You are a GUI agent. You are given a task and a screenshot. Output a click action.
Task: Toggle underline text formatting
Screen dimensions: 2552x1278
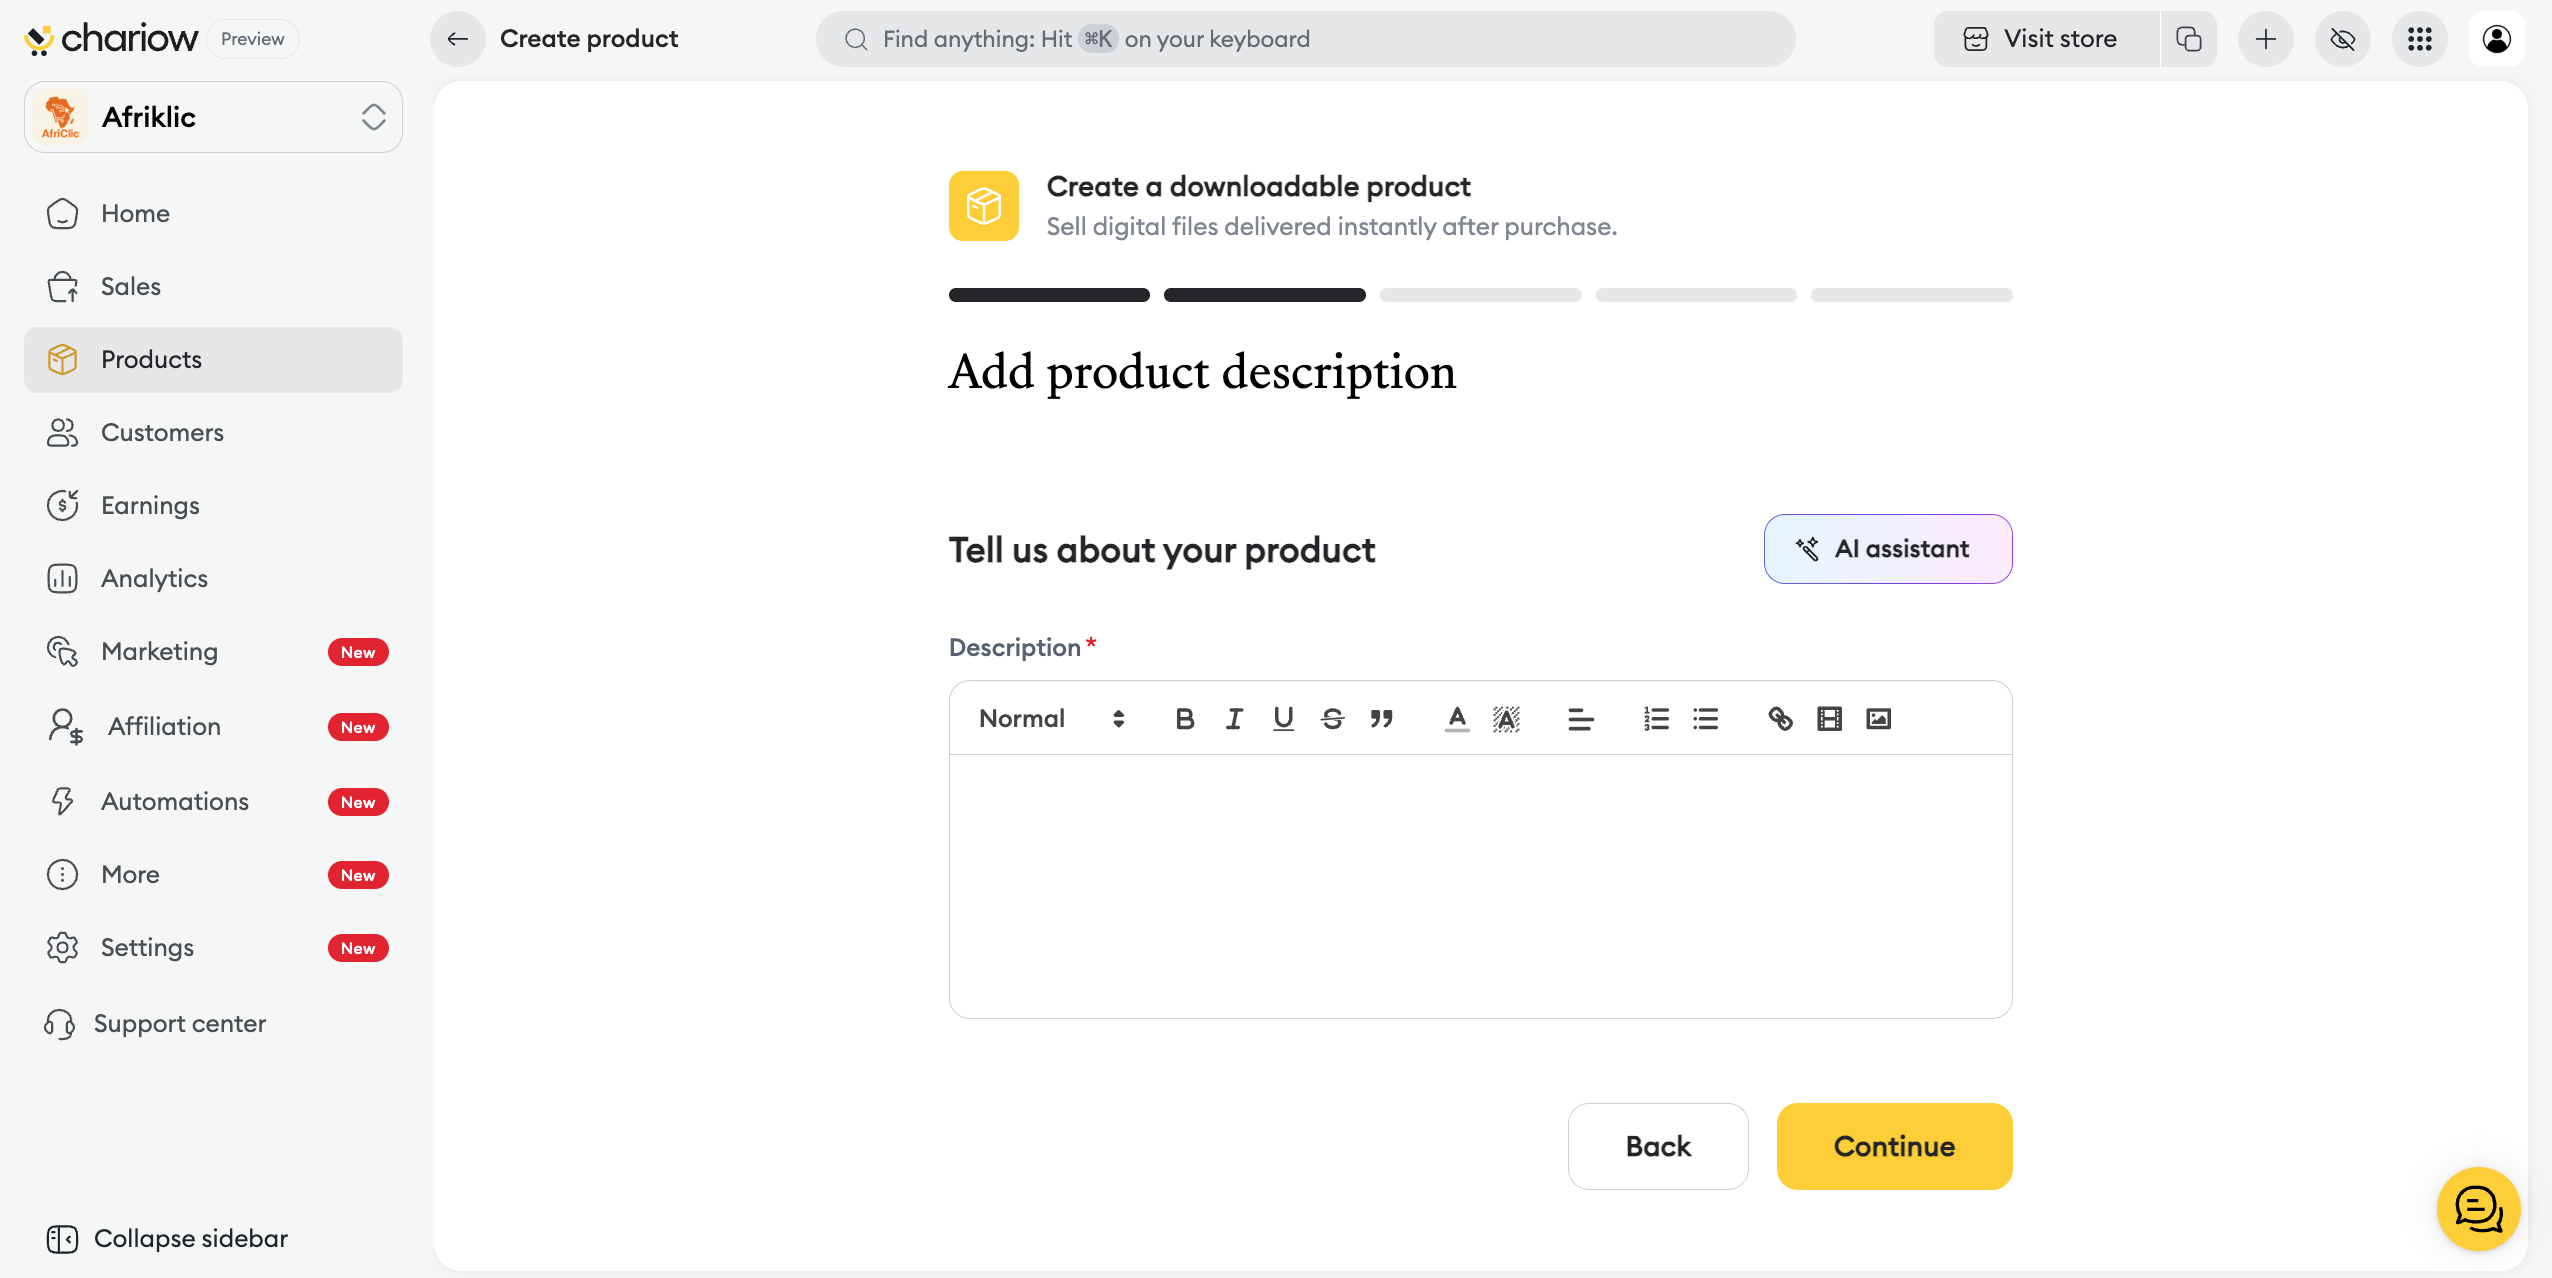tap(1283, 718)
